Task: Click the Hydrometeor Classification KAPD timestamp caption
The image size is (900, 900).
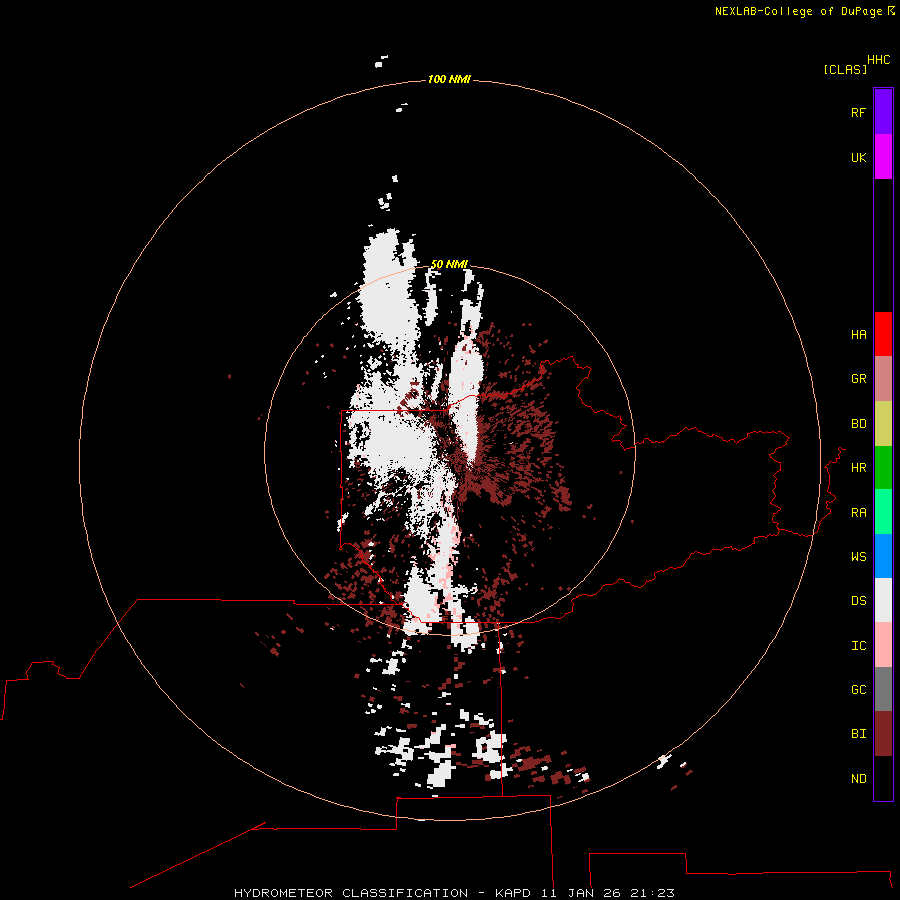Action: coord(454,893)
